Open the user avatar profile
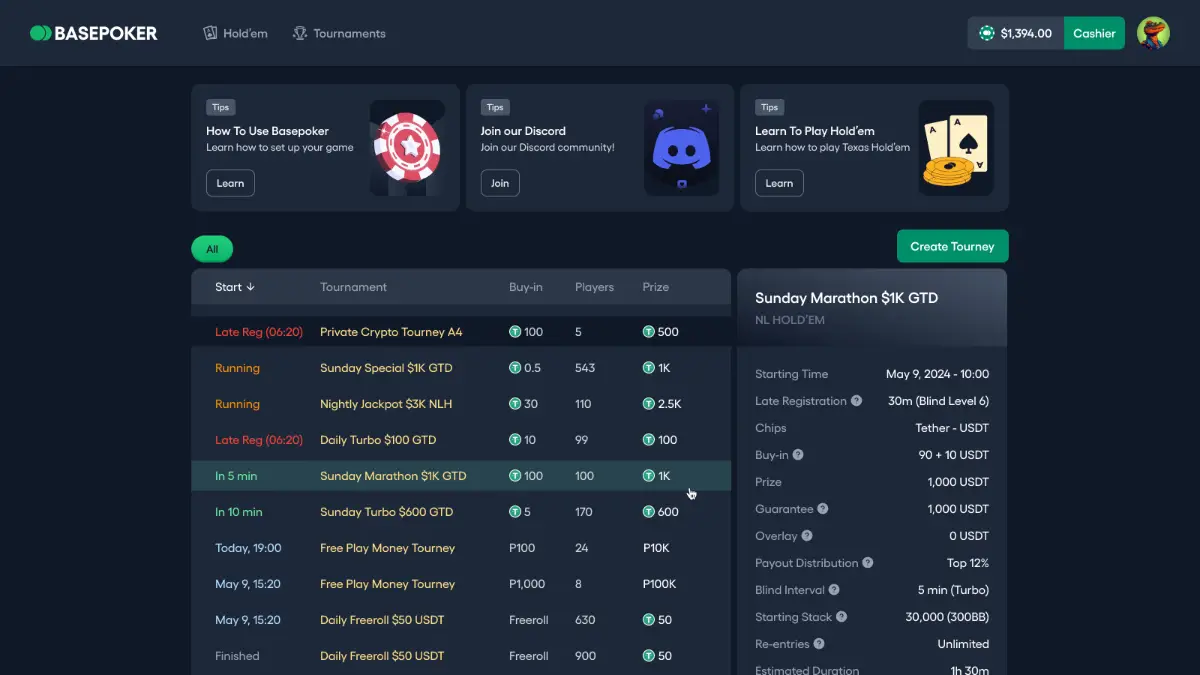 [1153, 33]
